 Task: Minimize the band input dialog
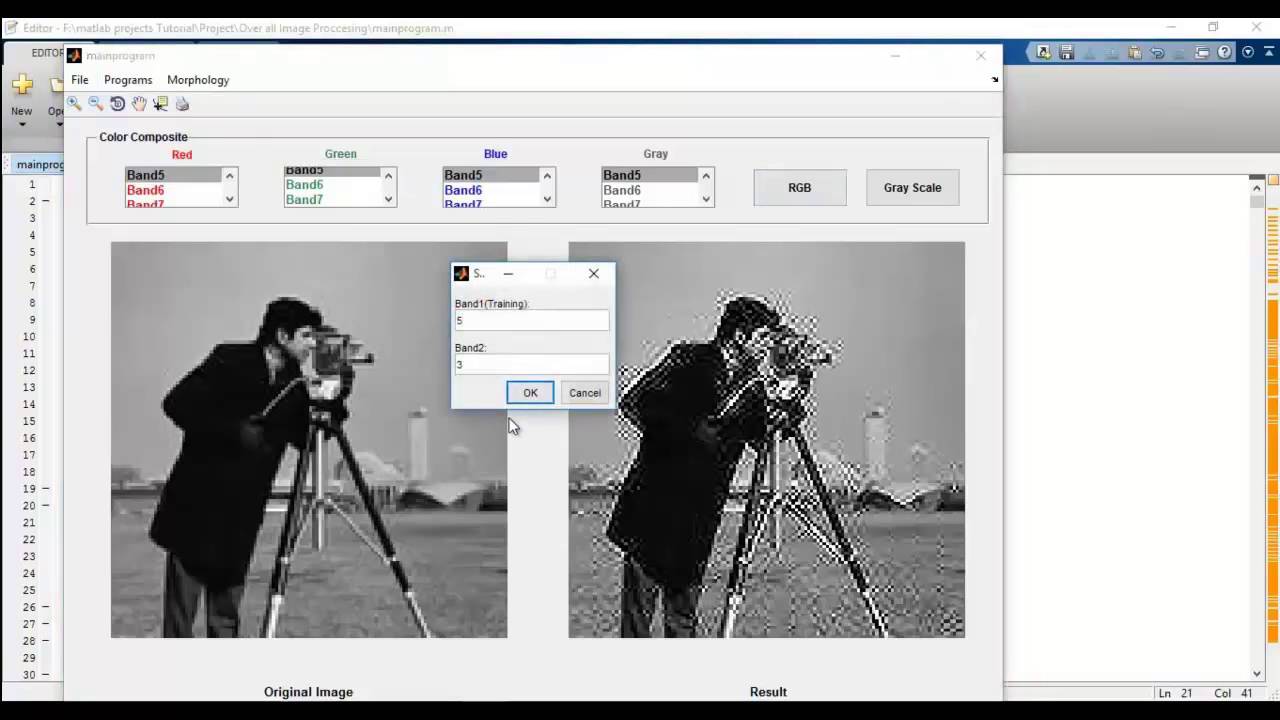[508, 273]
